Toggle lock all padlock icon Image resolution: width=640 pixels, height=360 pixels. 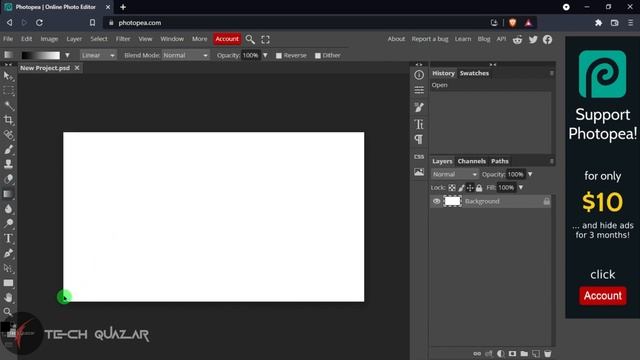[x=479, y=188]
